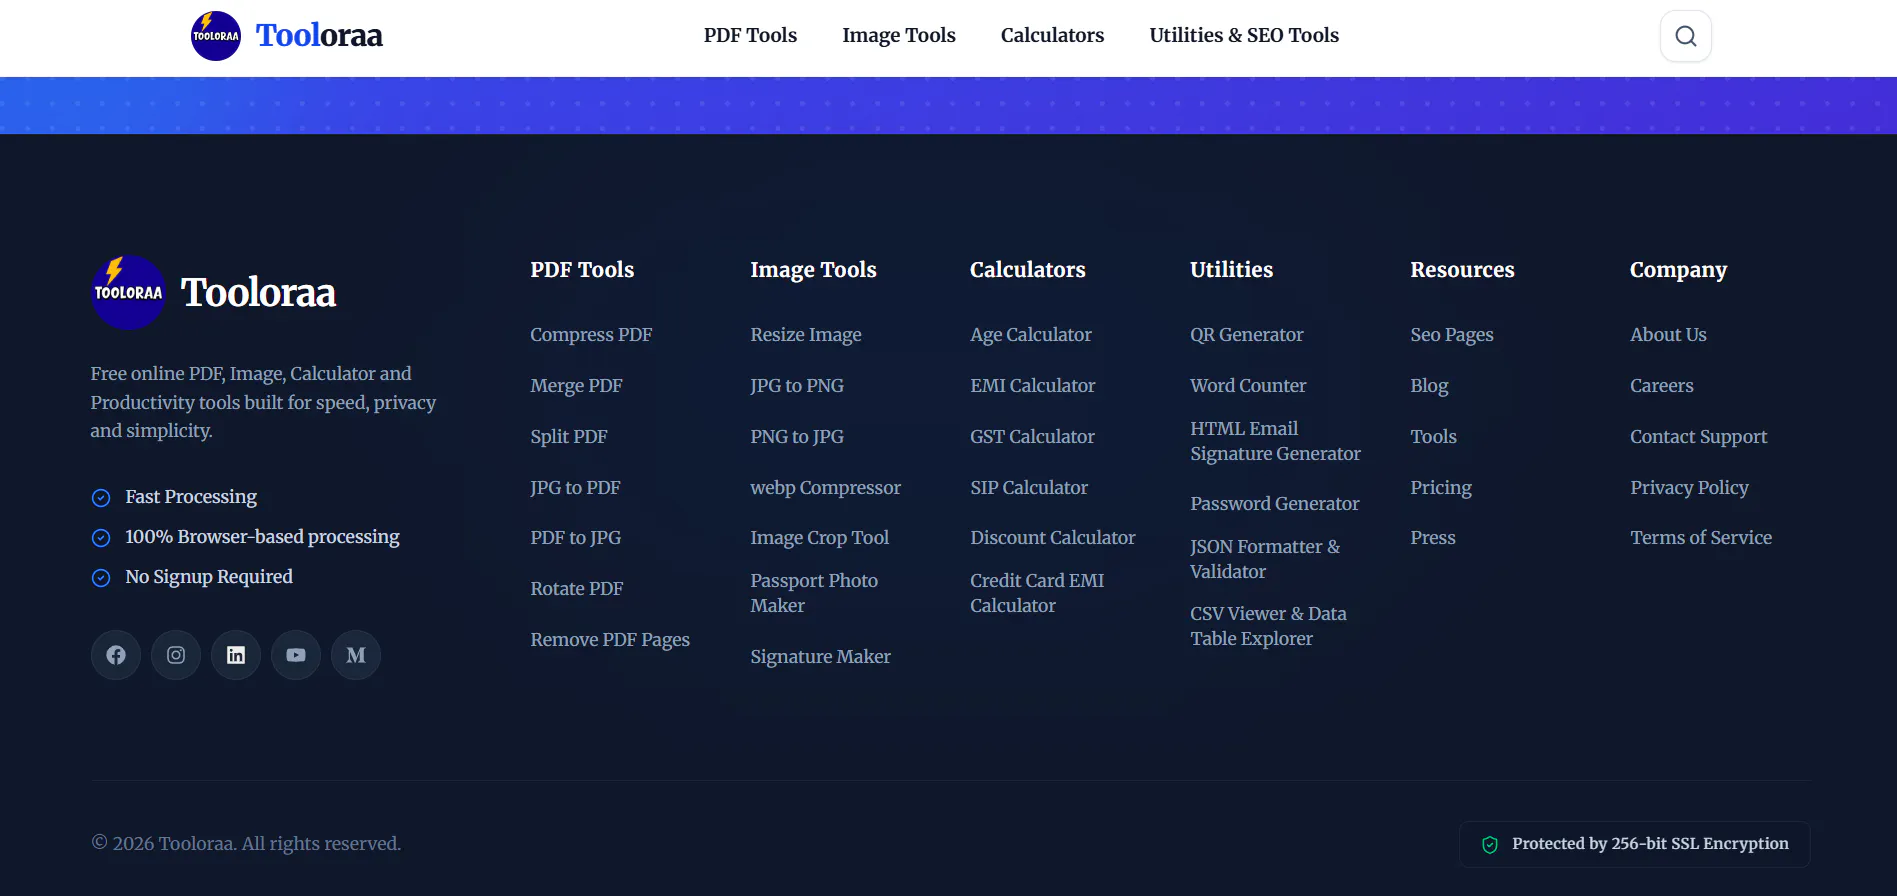Click the 100% Browser-based processing text
This screenshot has height=896, width=1897.
tap(262, 537)
